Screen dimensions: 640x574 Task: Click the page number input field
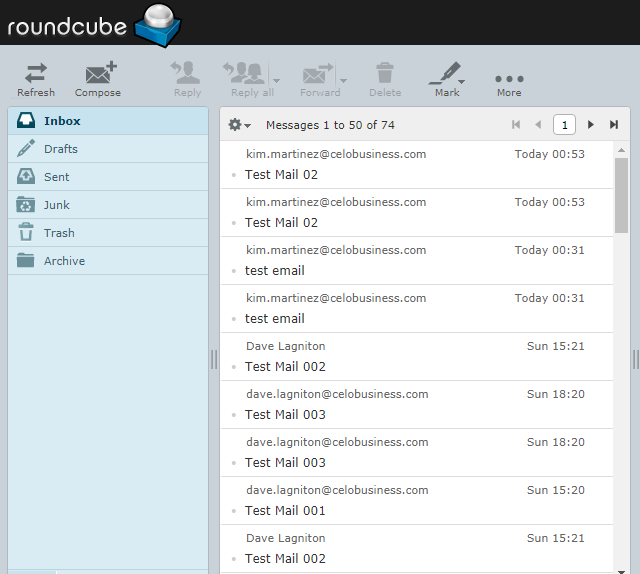[x=564, y=125]
